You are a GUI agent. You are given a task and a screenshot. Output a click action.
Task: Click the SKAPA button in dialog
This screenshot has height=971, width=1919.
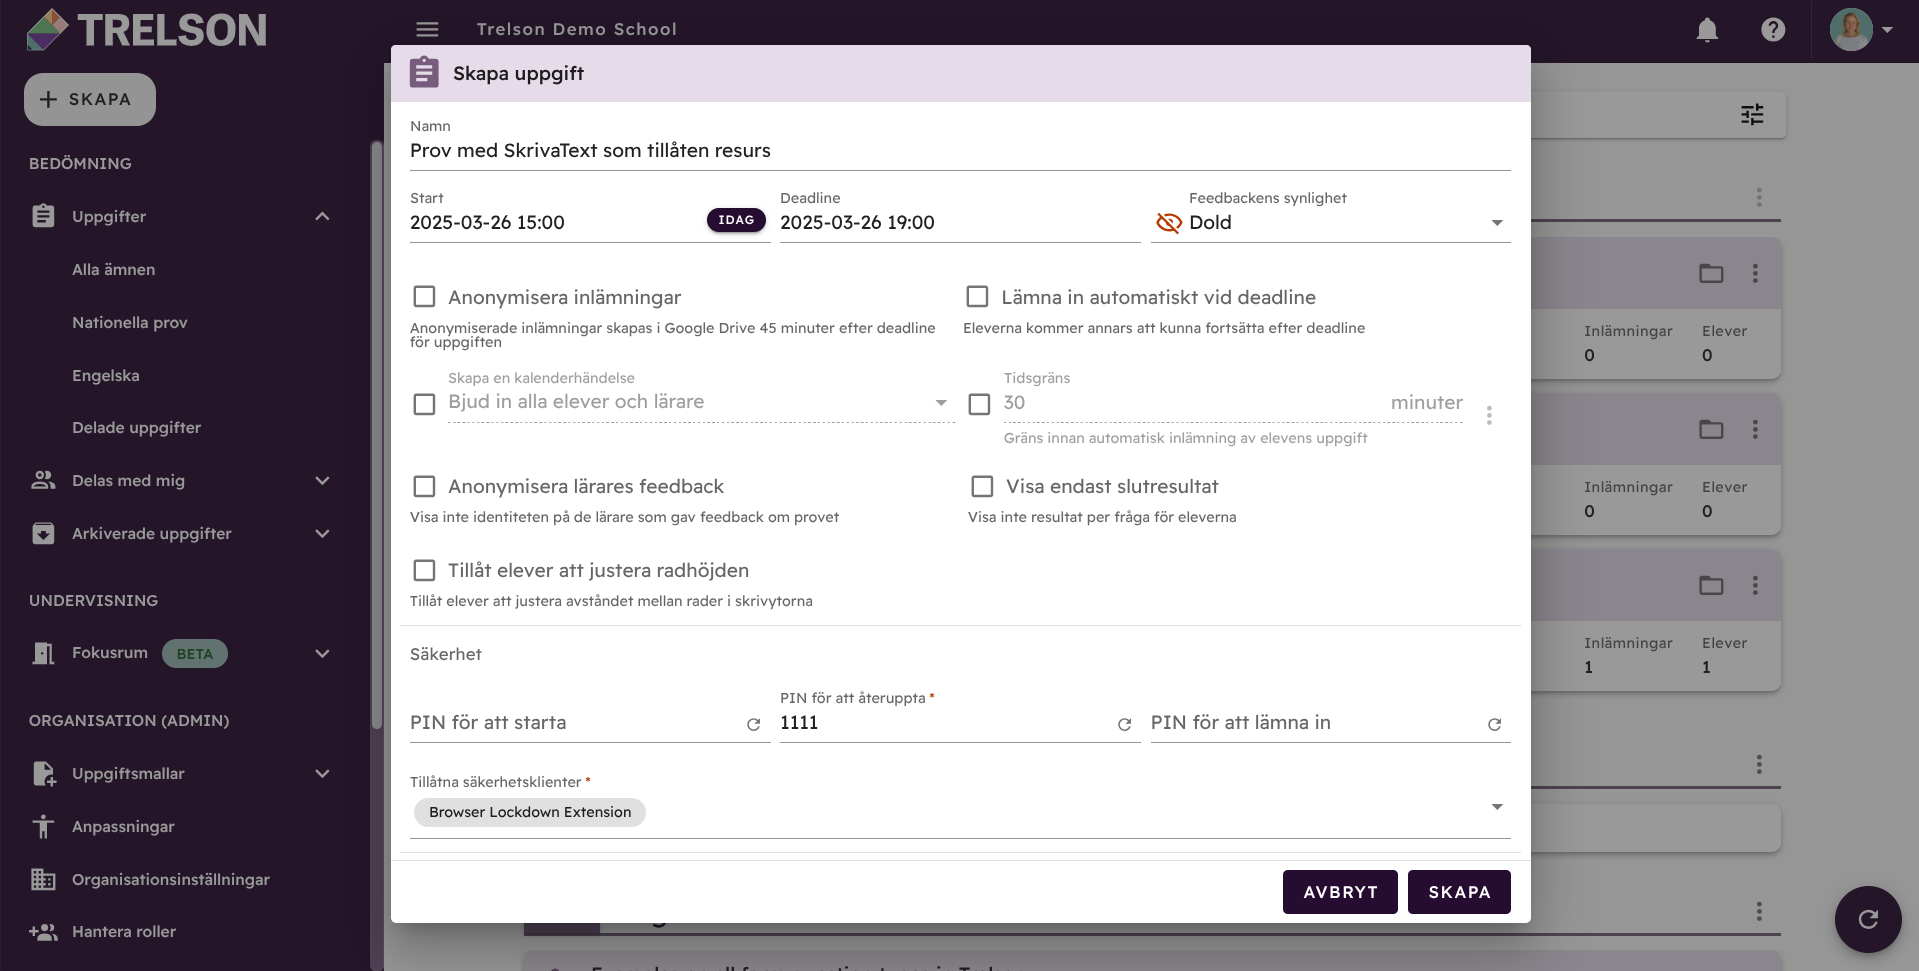pyautogui.click(x=1459, y=892)
